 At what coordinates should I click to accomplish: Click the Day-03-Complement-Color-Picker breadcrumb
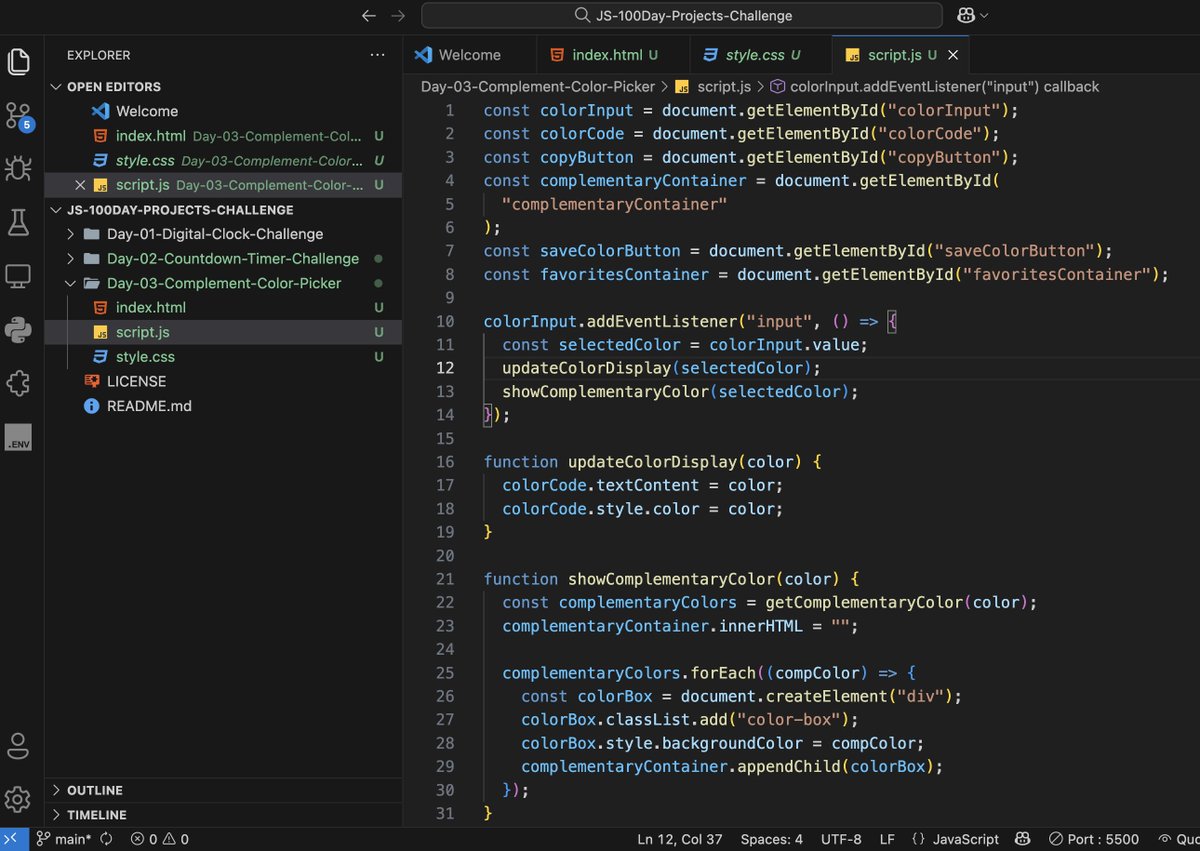pos(538,87)
